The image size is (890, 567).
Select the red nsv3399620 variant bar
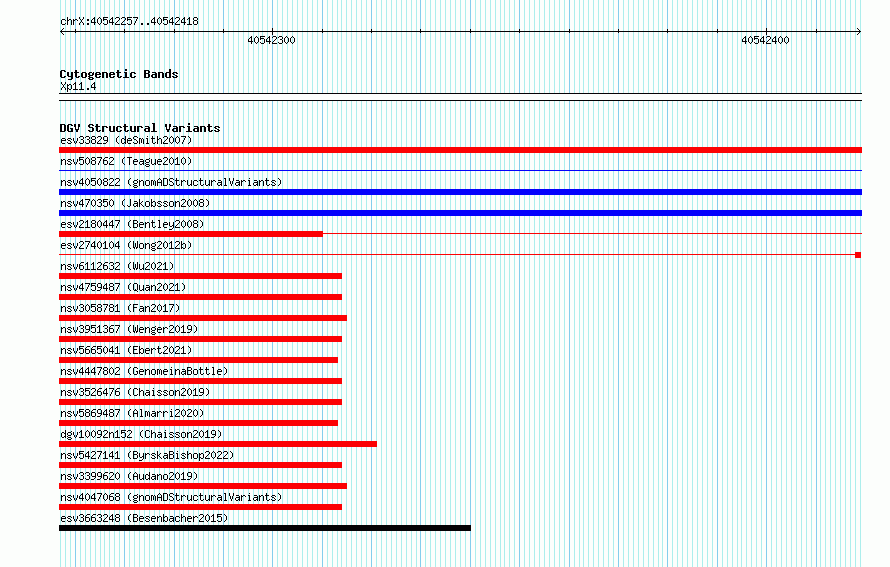tap(203, 486)
